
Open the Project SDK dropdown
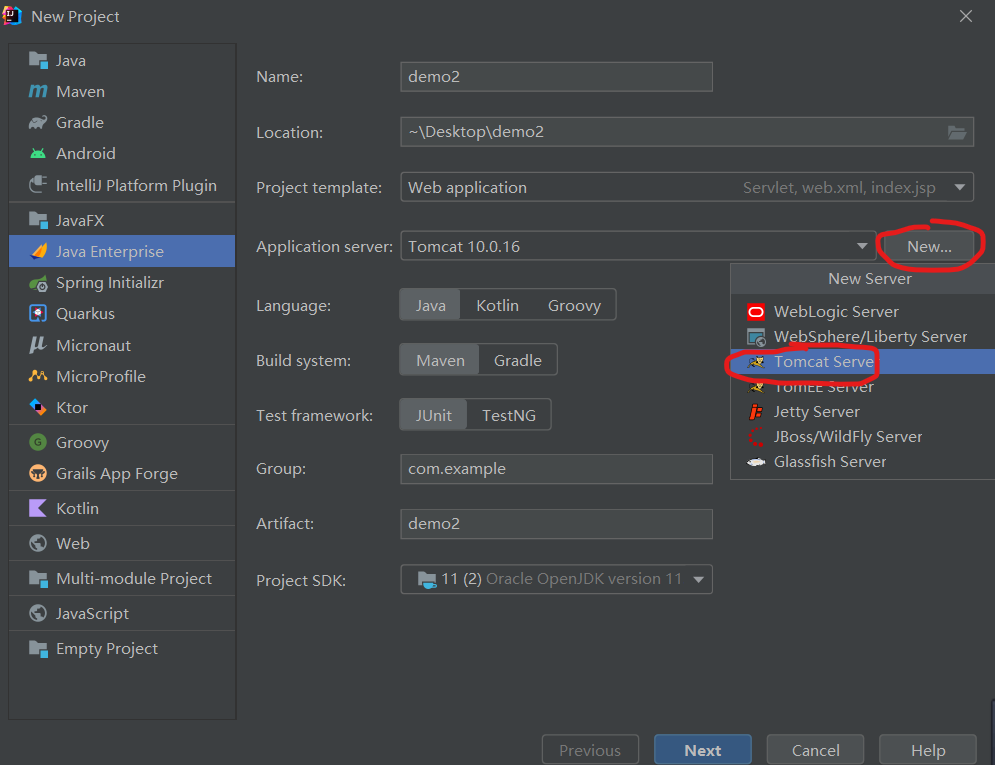(556, 579)
